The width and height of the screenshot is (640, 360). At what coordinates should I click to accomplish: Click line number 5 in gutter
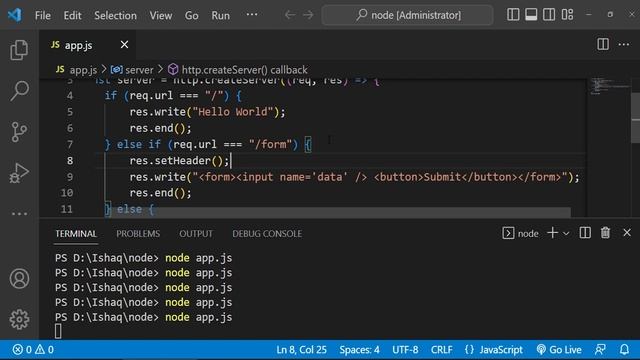tap(70, 112)
